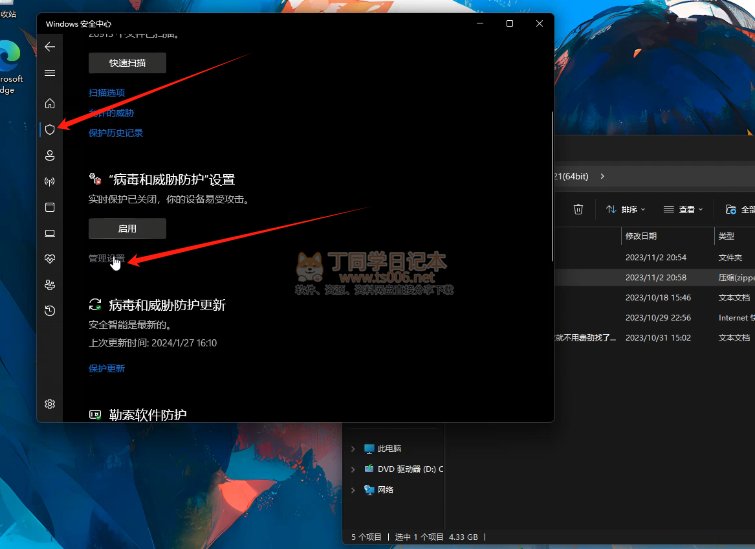The width and height of the screenshot is (755, 549).
Task: Select row dated 2023/10/18 15:46
Action: (654, 298)
